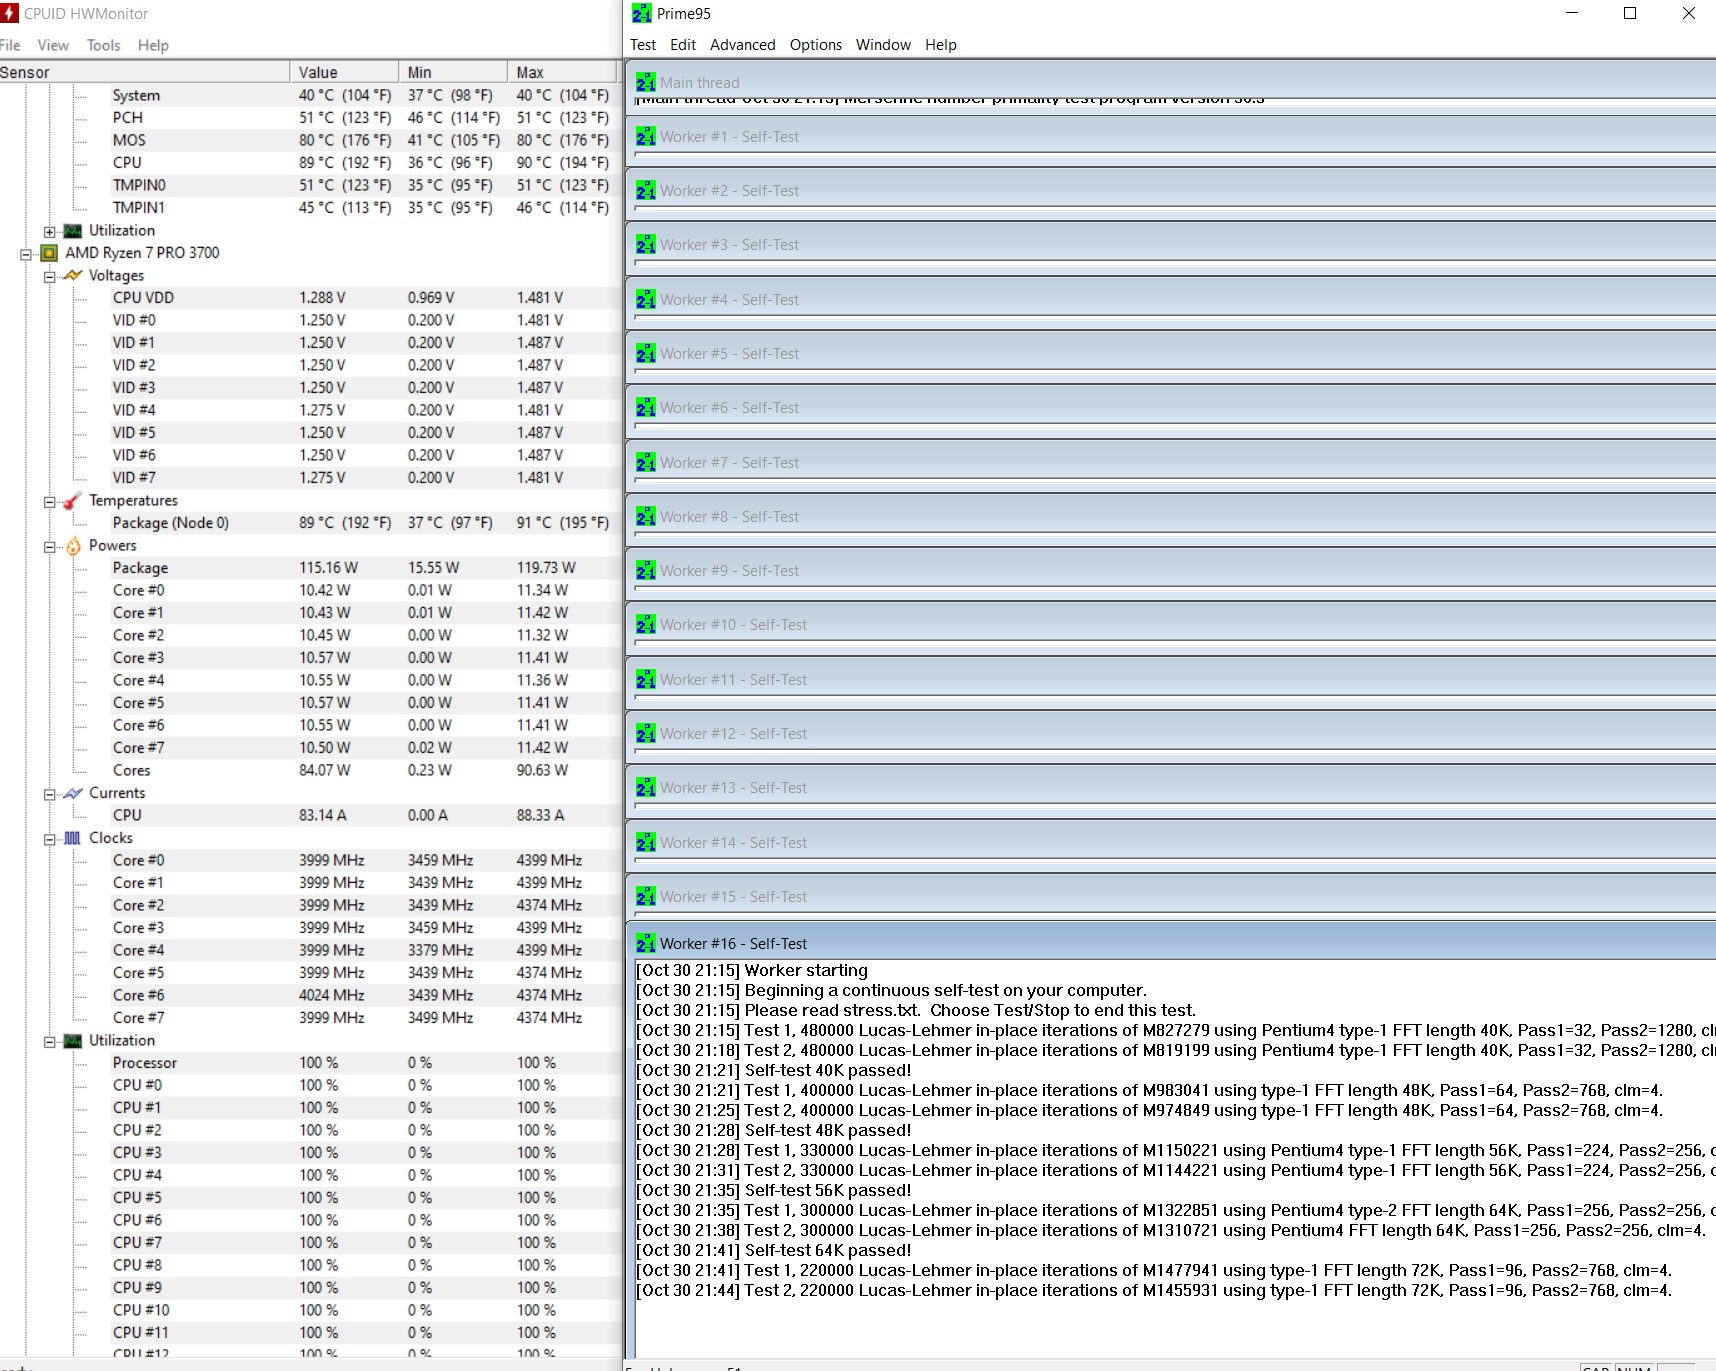Click the Currents wave icon
The width and height of the screenshot is (1716, 1371).
point(73,793)
